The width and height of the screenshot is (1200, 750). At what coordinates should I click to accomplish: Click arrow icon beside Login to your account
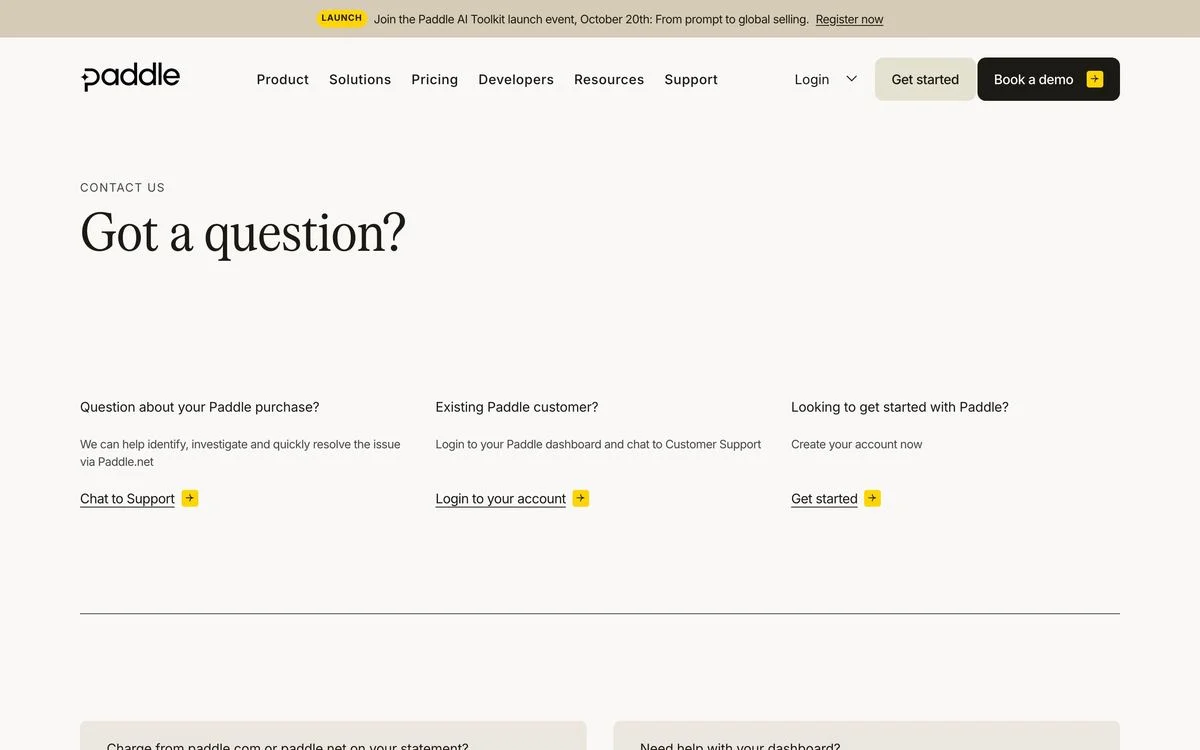coord(581,498)
